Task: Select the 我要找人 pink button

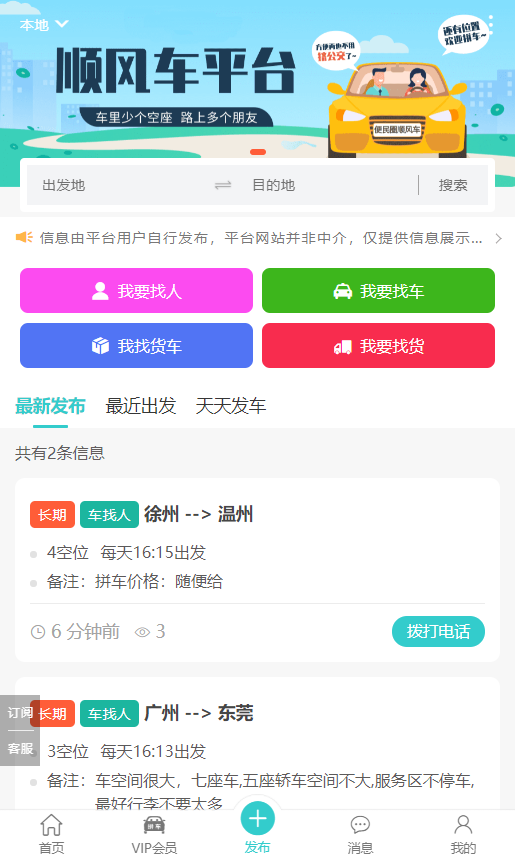Action: 137,290
